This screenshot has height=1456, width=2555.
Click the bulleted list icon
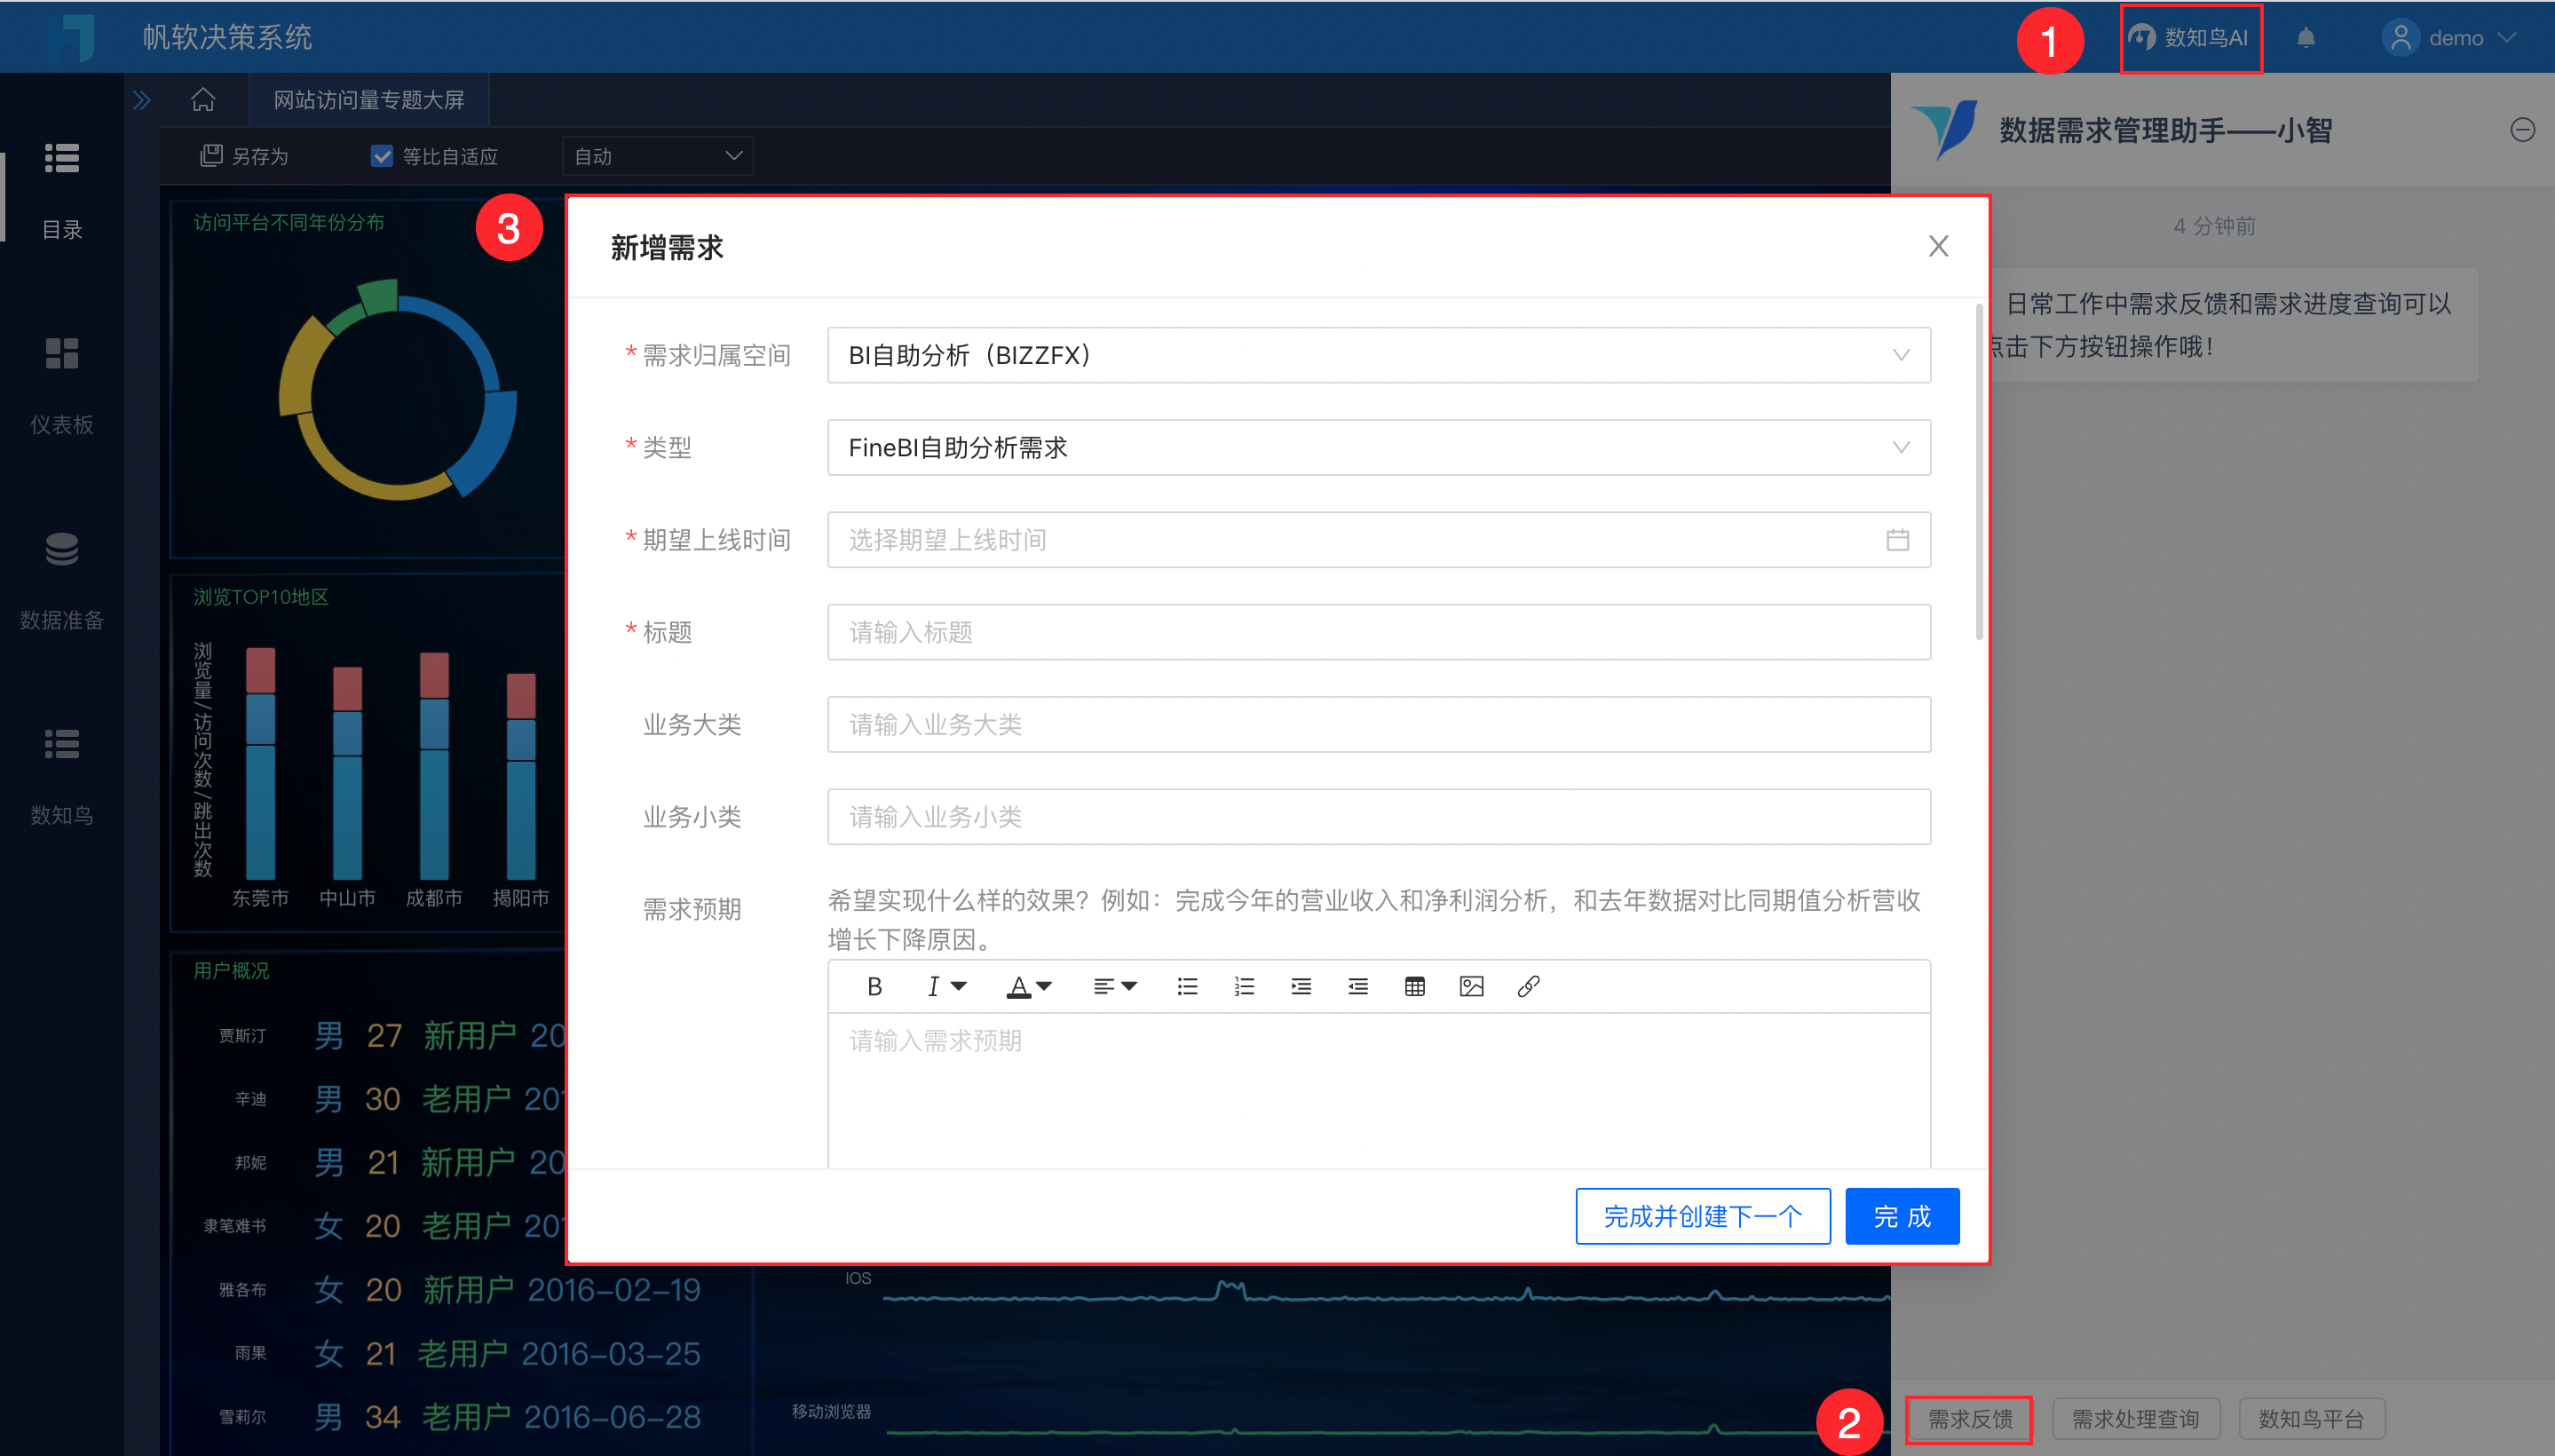[x=1187, y=987]
